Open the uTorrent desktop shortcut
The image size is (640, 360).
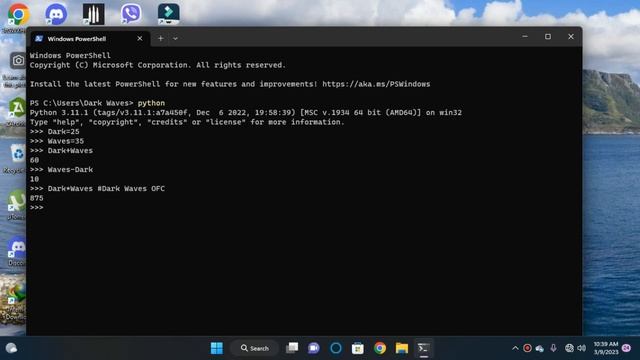[17, 201]
